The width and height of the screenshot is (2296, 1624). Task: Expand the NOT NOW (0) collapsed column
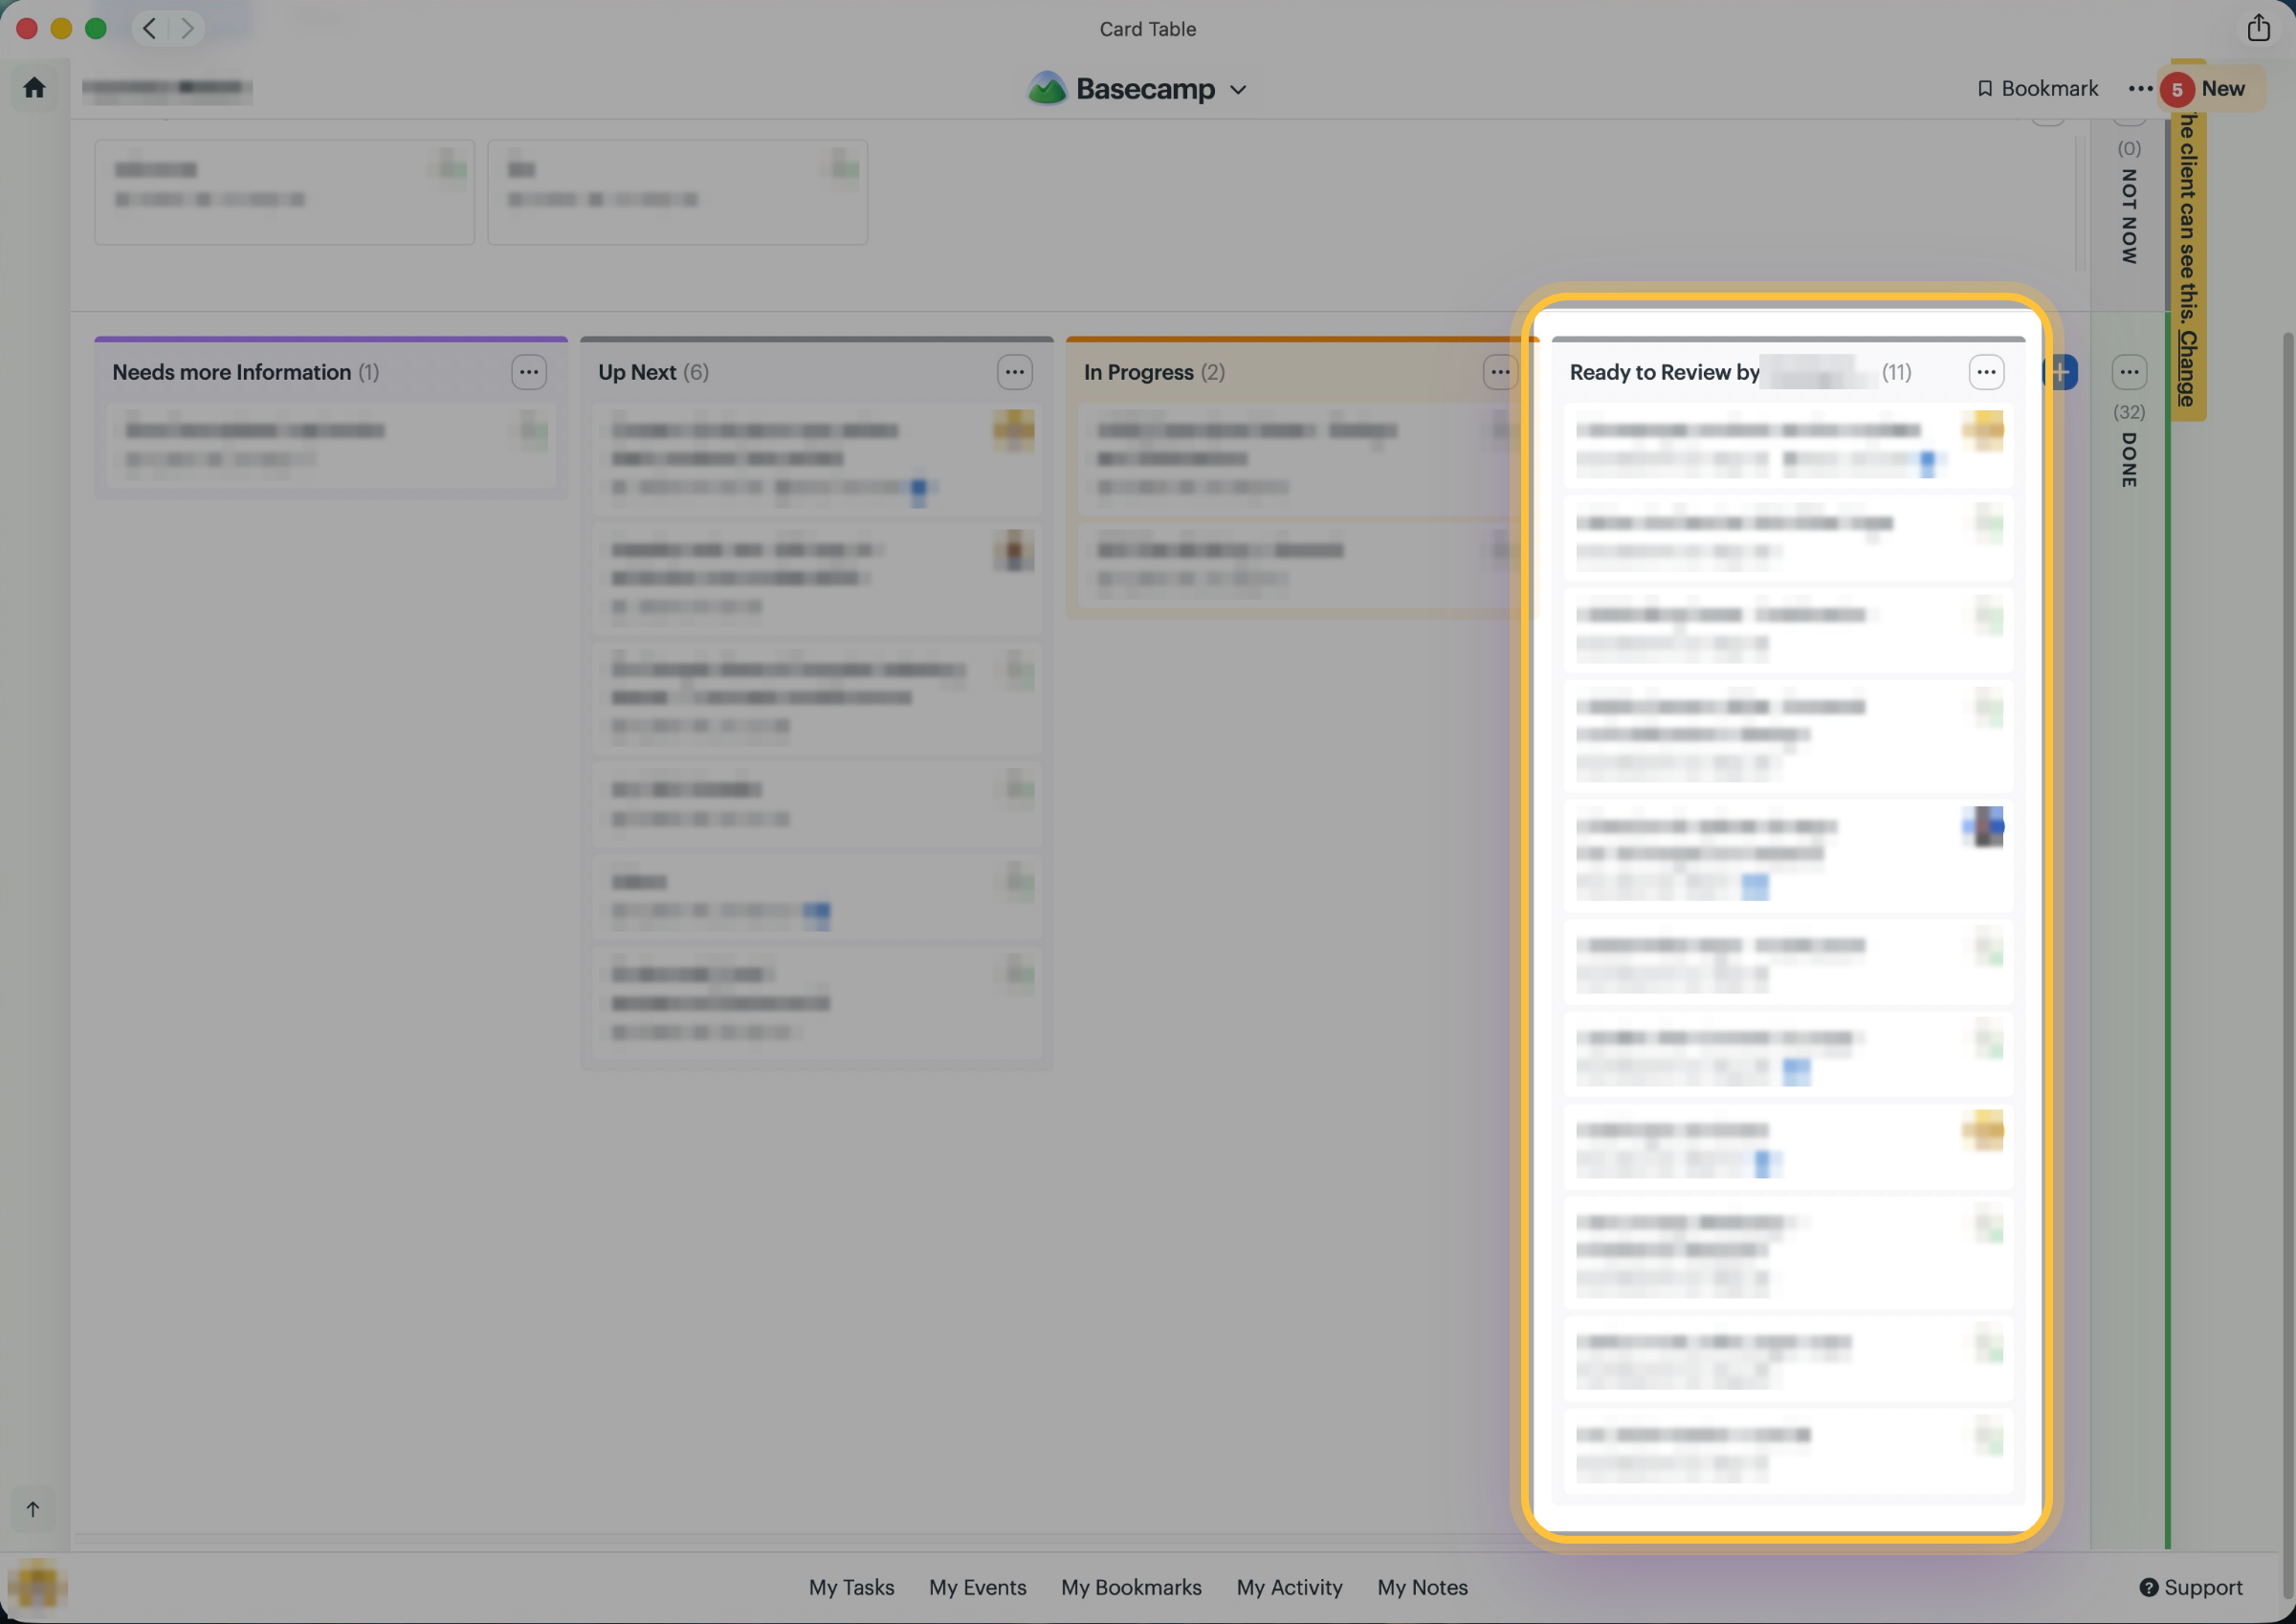2129,203
